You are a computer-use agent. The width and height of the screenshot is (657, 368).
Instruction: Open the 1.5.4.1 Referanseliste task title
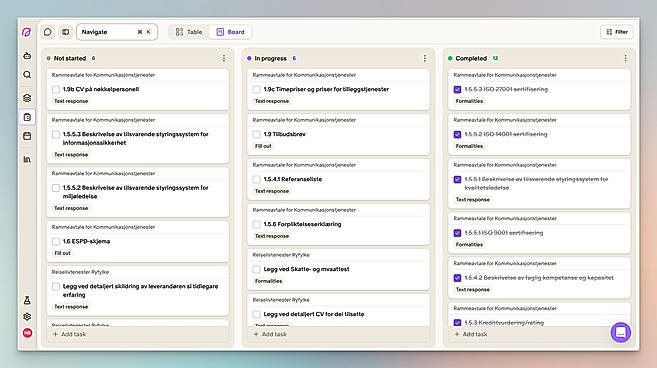point(293,179)
